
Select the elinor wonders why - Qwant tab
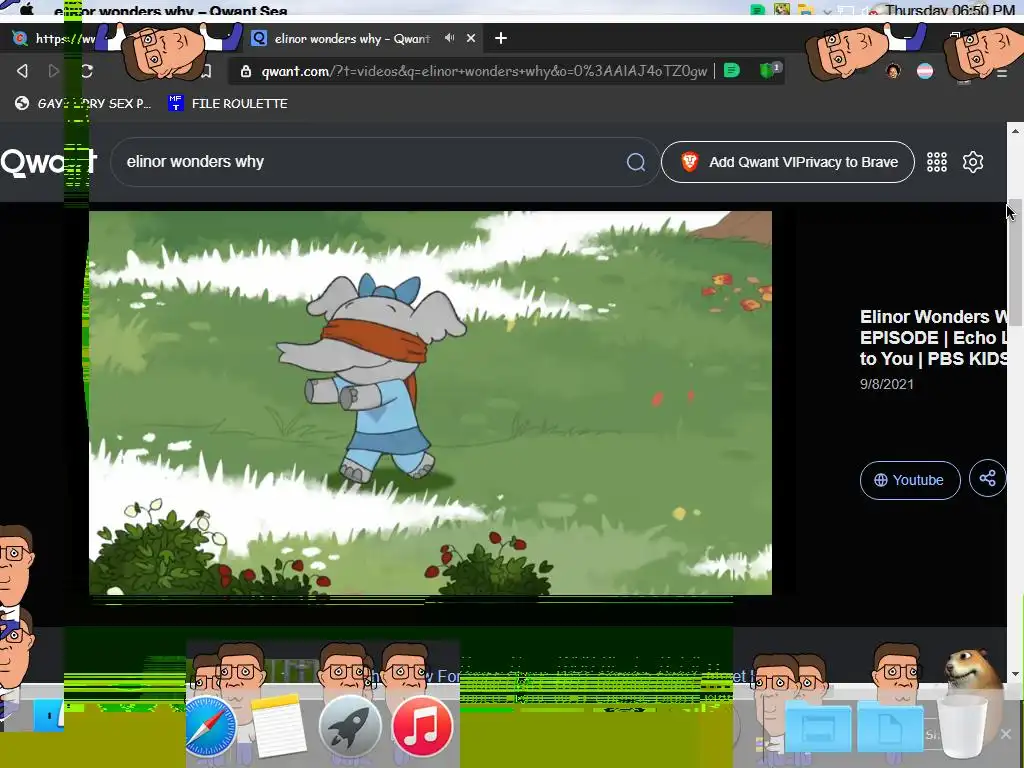tap(351, 39)
